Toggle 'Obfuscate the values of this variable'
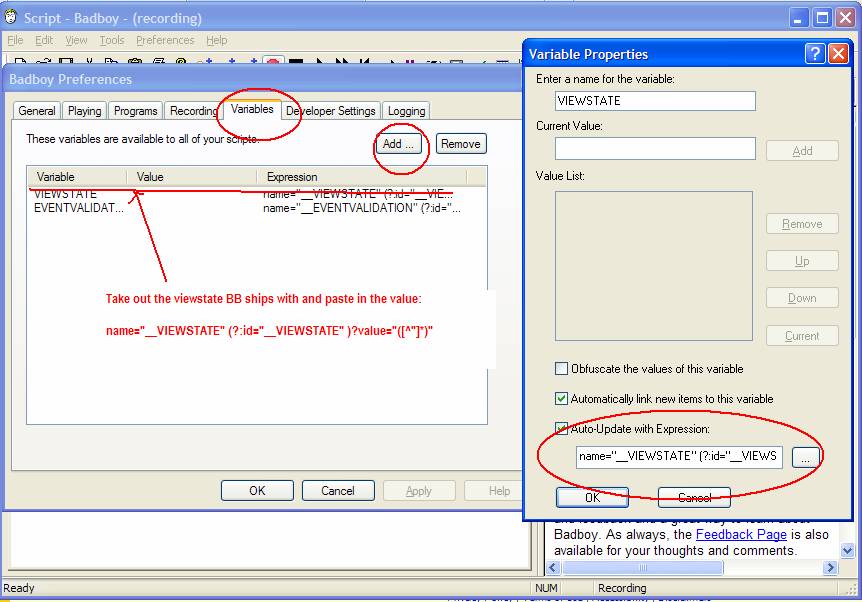862x602 pixels. point(562,369)
